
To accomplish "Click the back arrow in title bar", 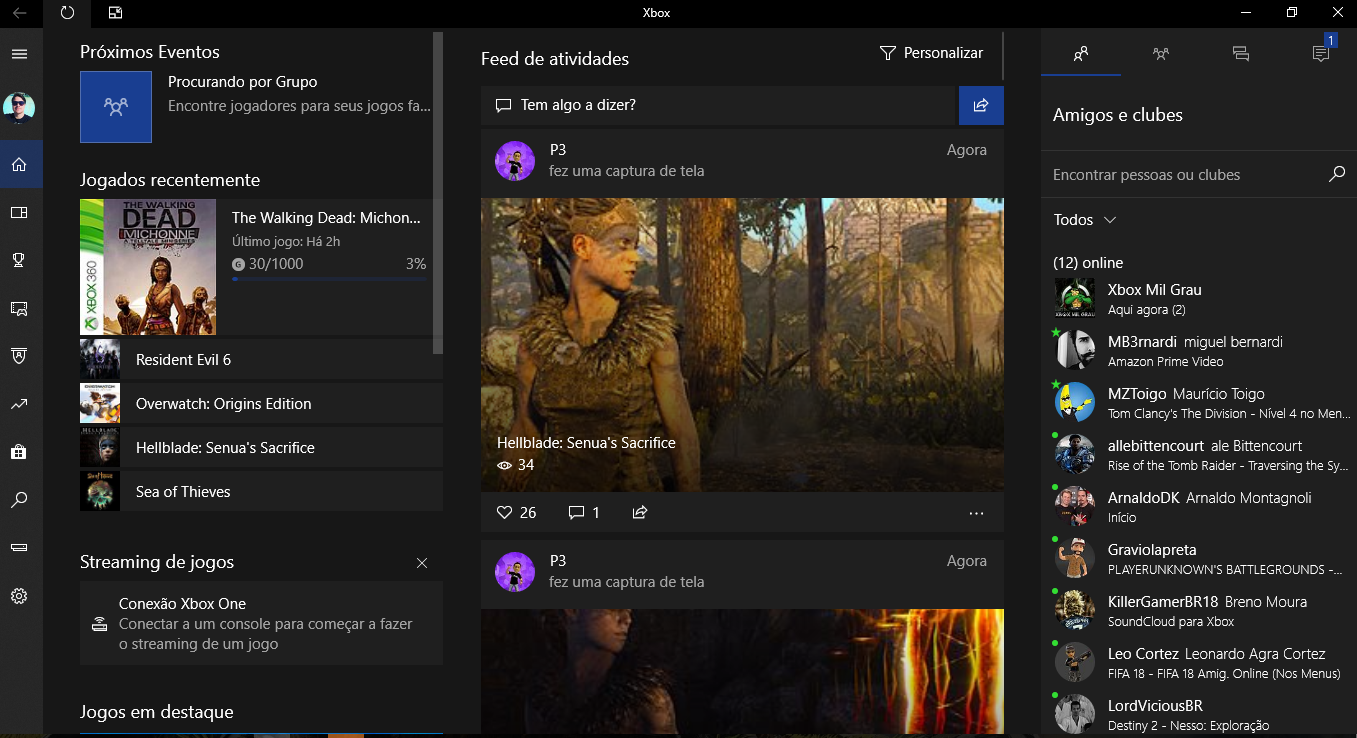I will 20,13.
